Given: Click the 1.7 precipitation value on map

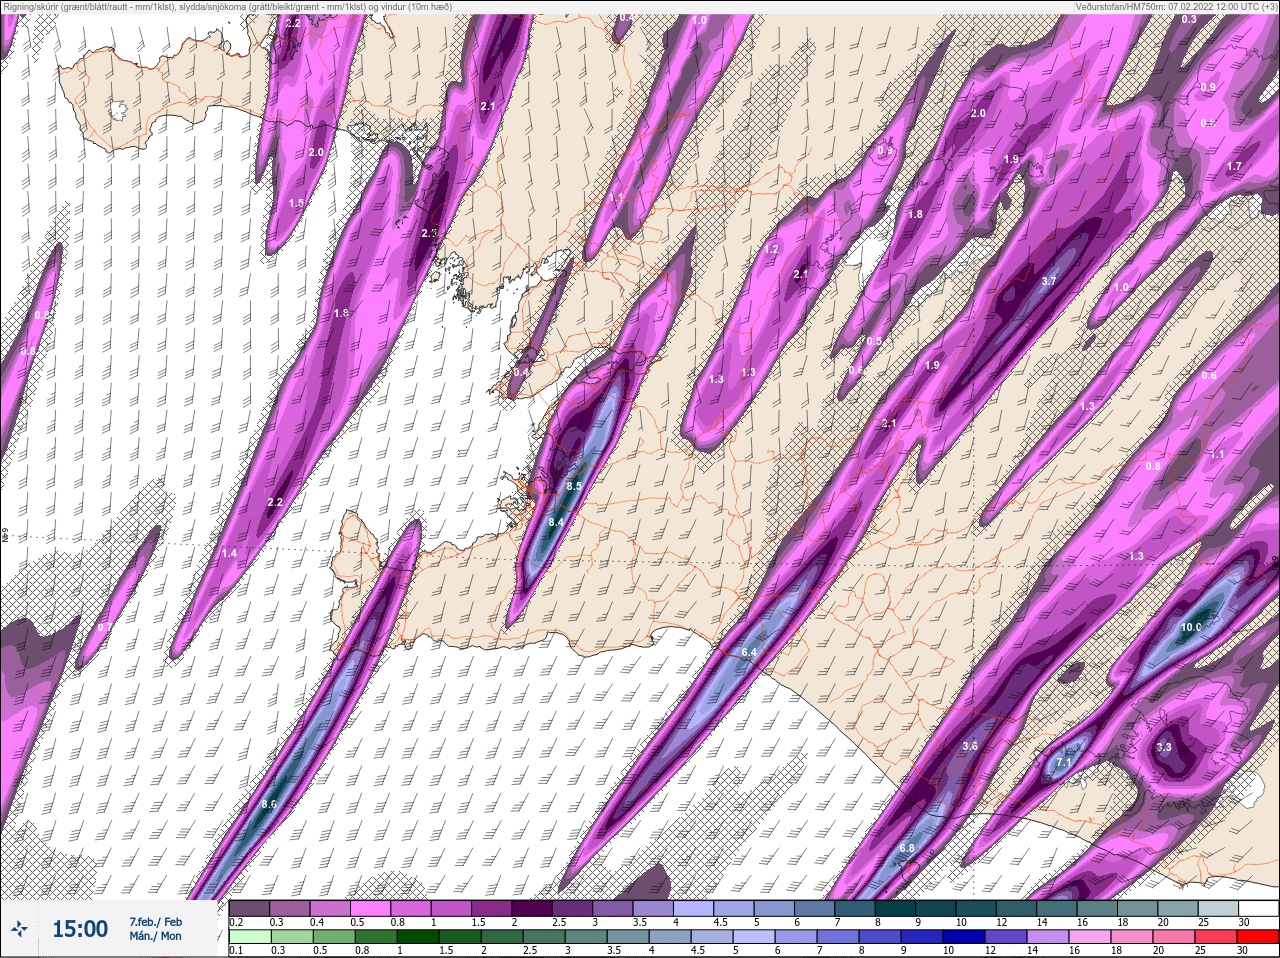Looking at the screenshot, I should tap(1234, 166).
